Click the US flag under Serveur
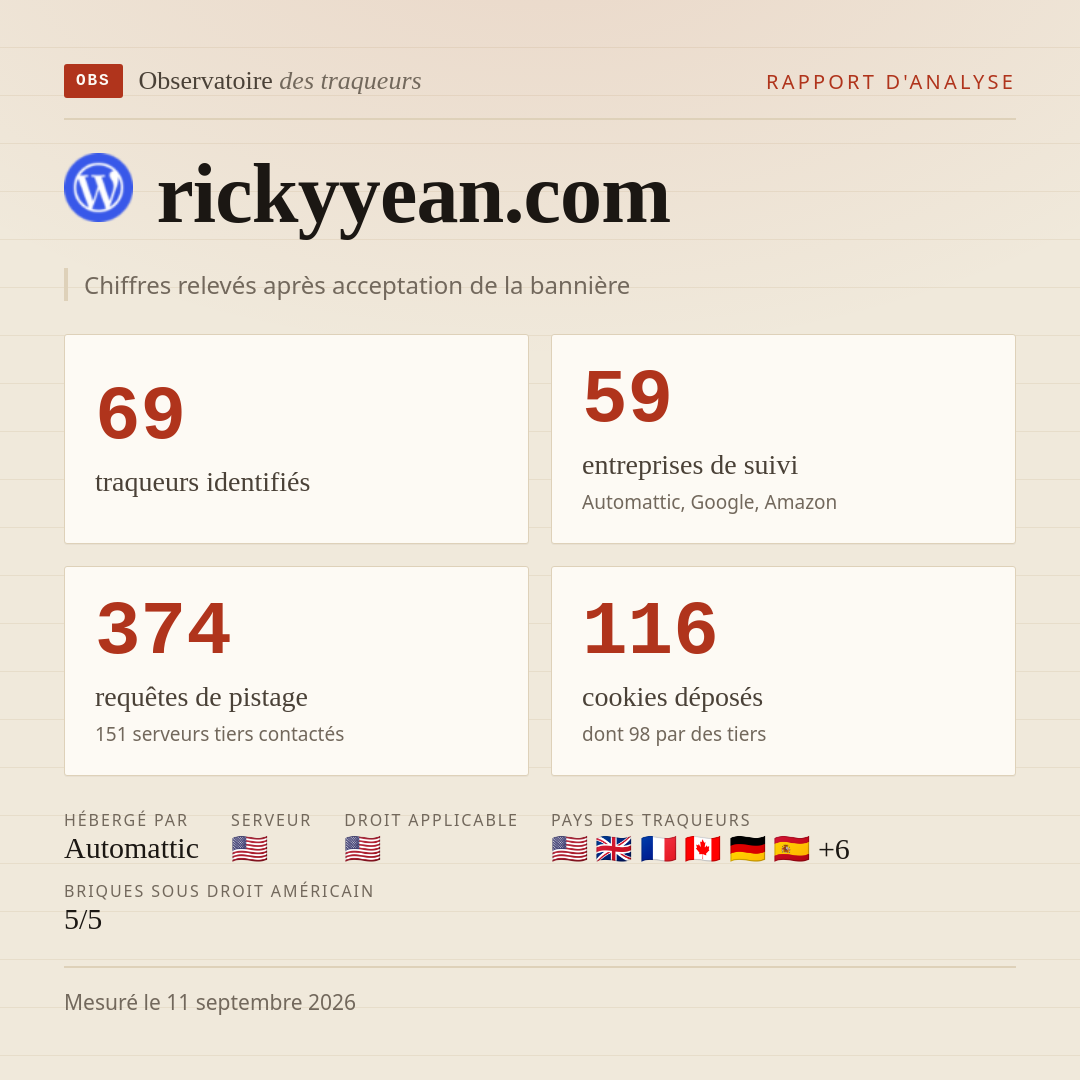The image size is (1080, 1080). pos(249,849)
